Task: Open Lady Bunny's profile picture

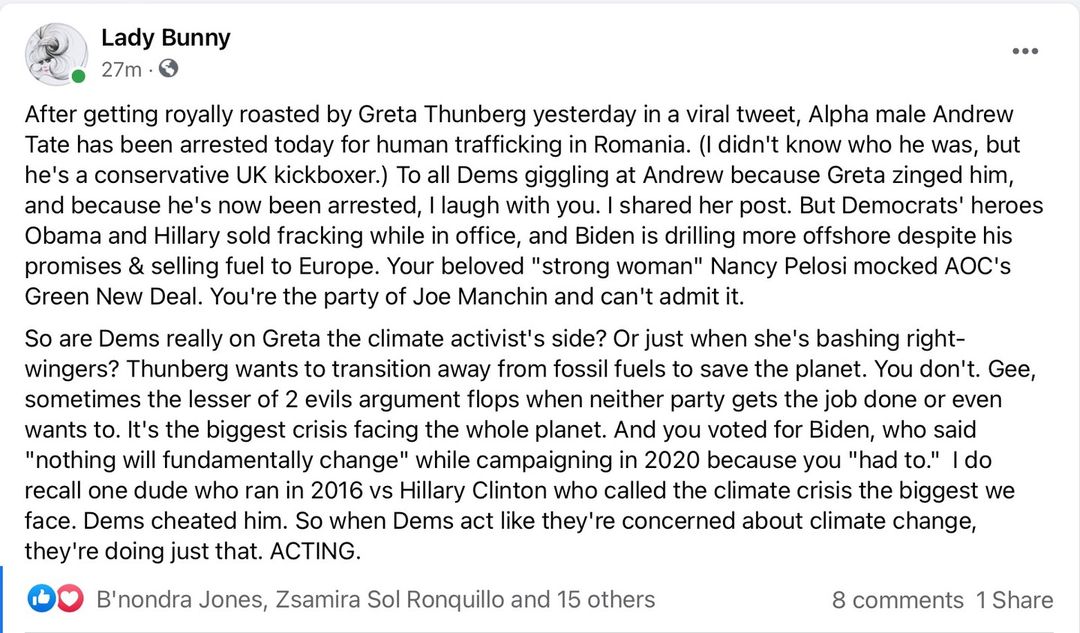Action: [56, 52]
